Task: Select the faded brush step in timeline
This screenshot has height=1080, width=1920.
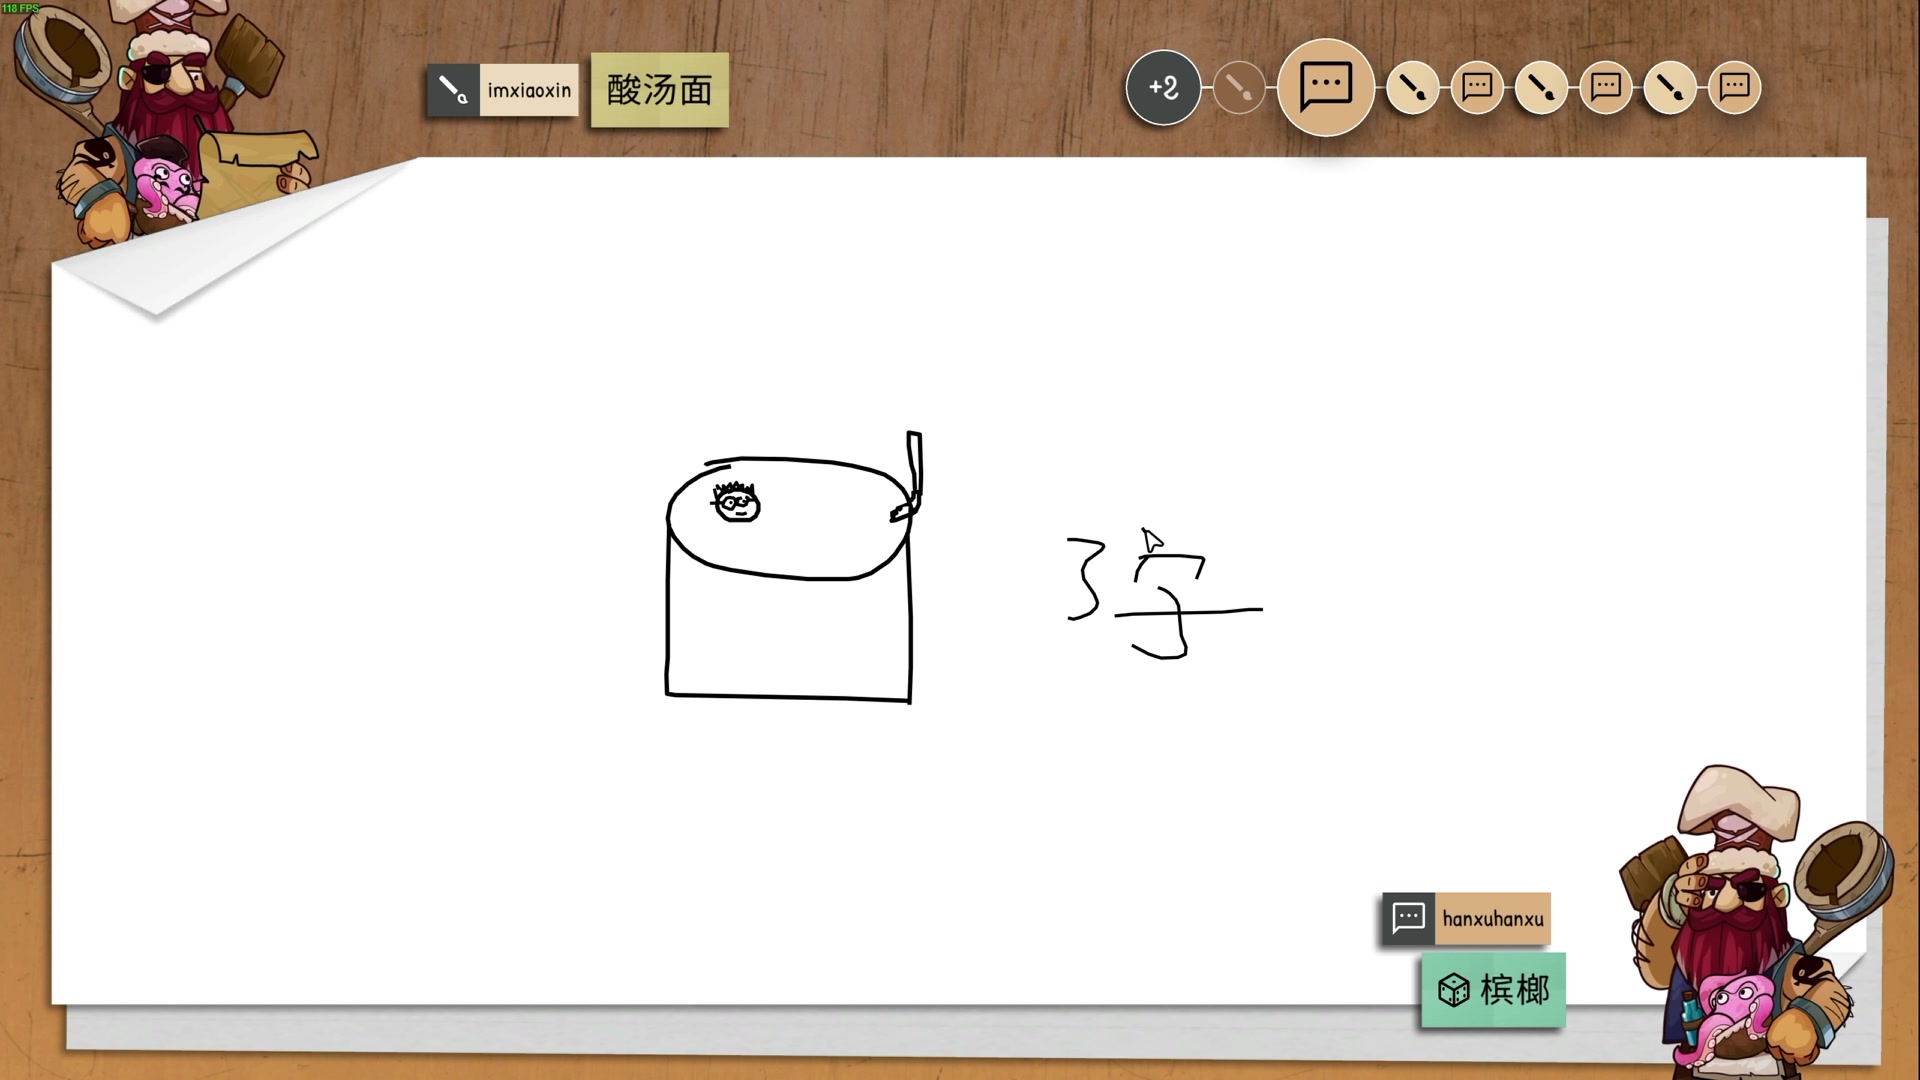Action: click(x=1239, y=88)
